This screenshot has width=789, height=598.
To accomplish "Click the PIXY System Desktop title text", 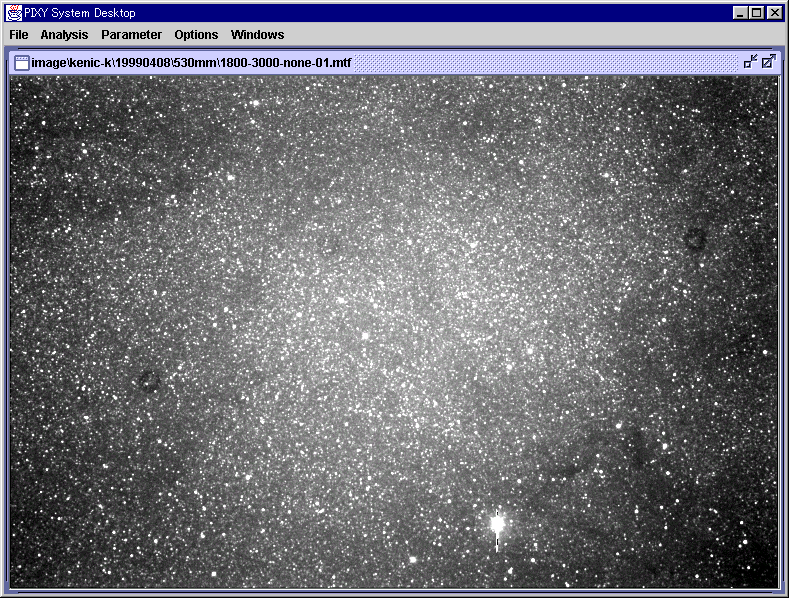I will point(80,13).
